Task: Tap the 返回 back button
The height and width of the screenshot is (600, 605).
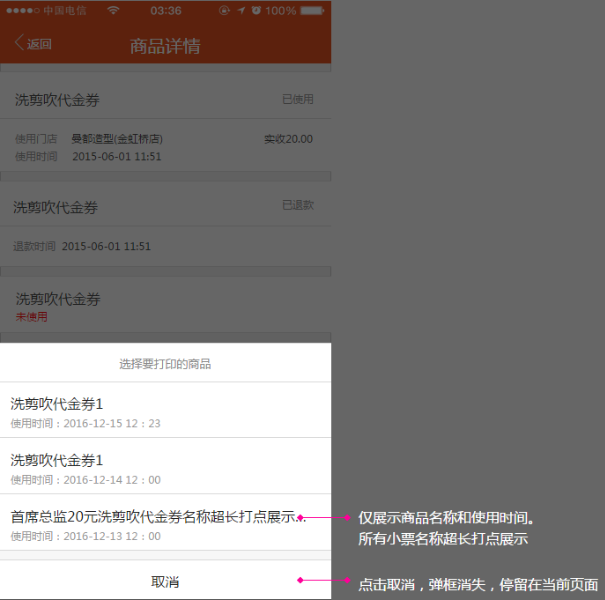Action: click(x=33, y=43)
